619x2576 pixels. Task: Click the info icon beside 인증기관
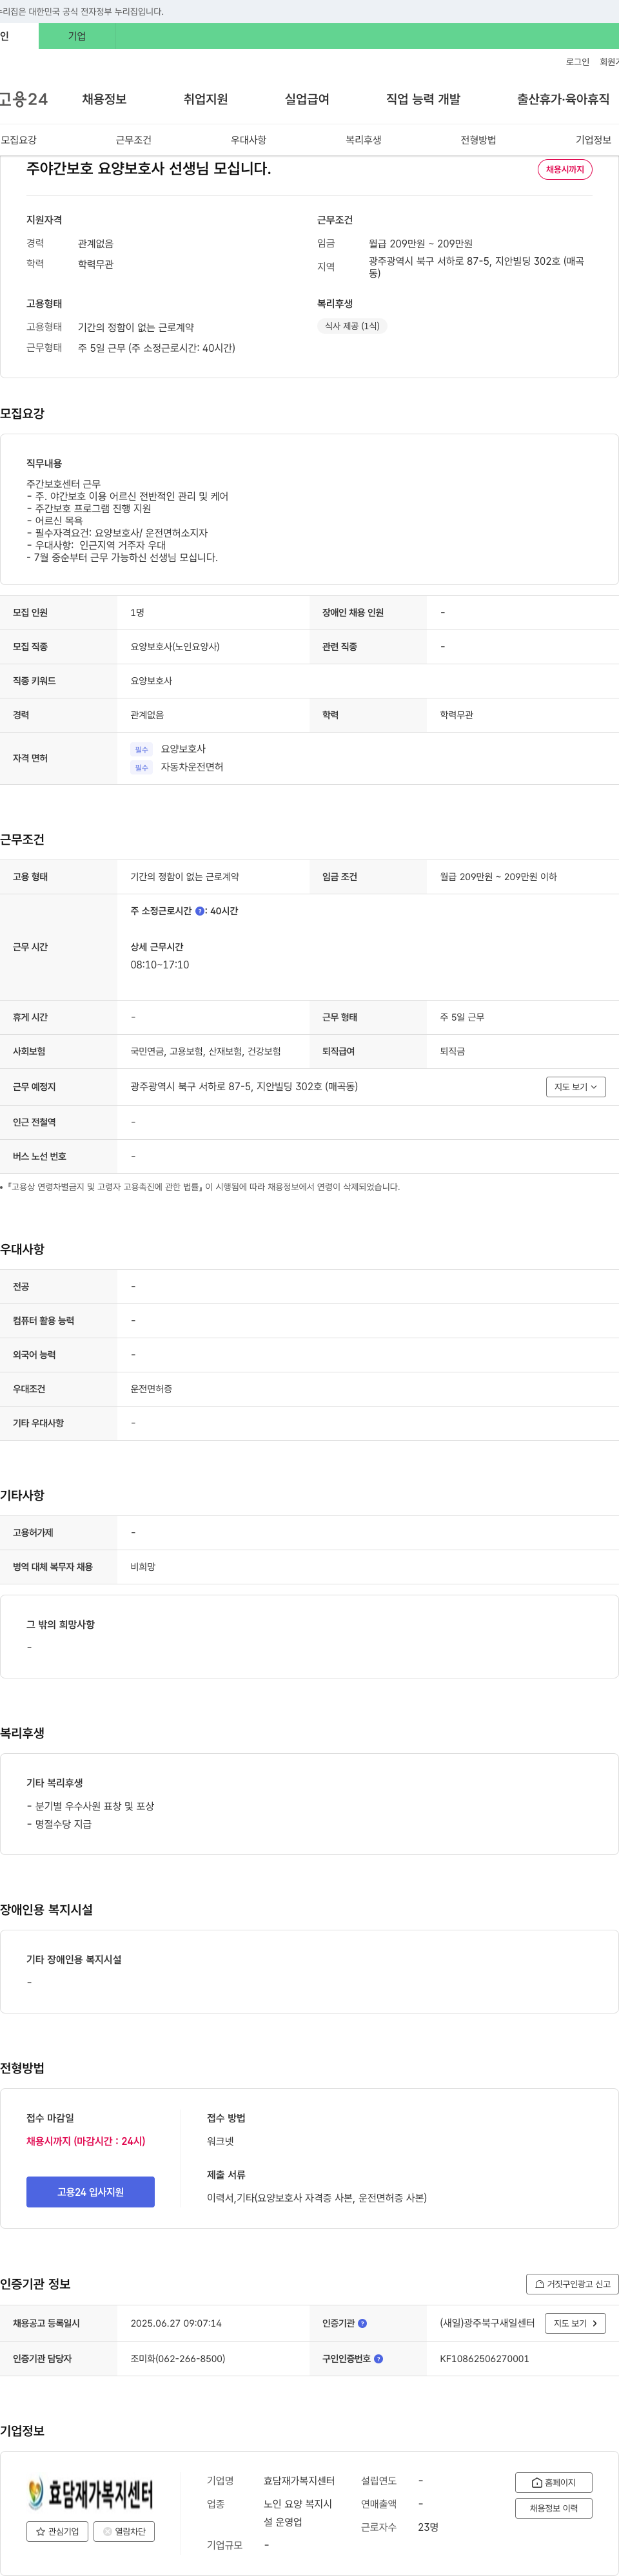[x=362, y=2323]
